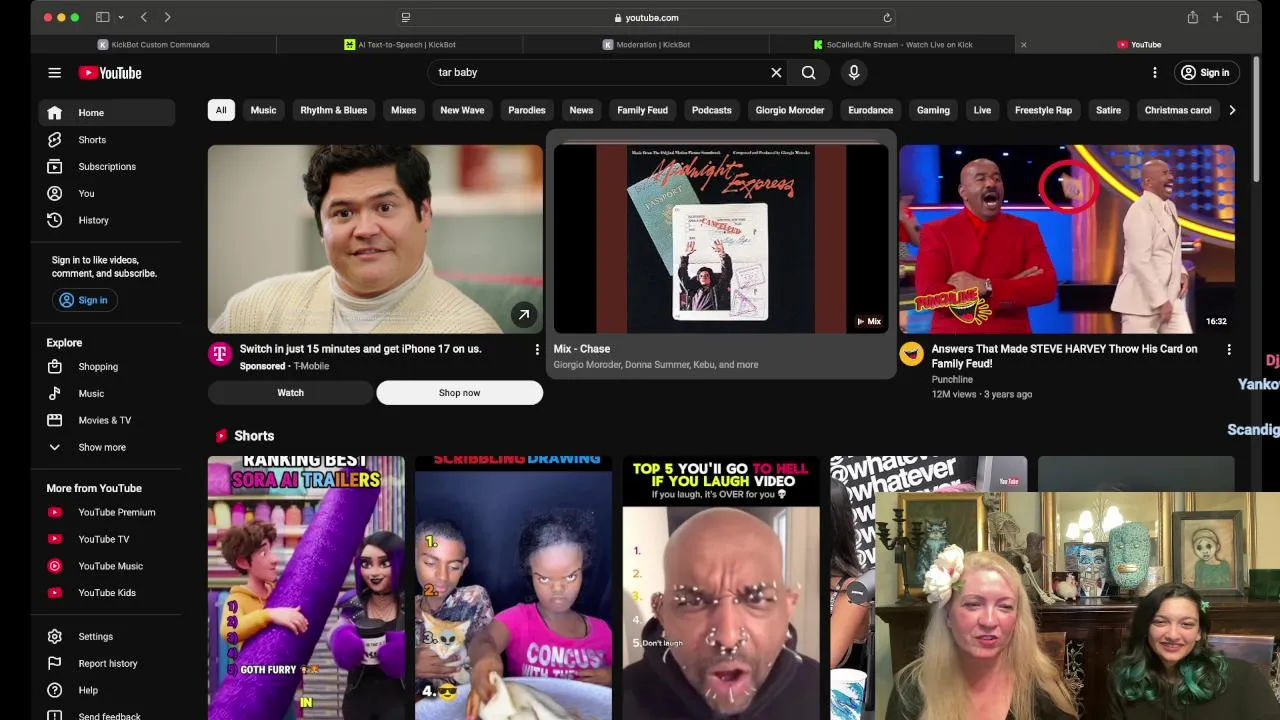Open History in the sidebar

[108, 220]
